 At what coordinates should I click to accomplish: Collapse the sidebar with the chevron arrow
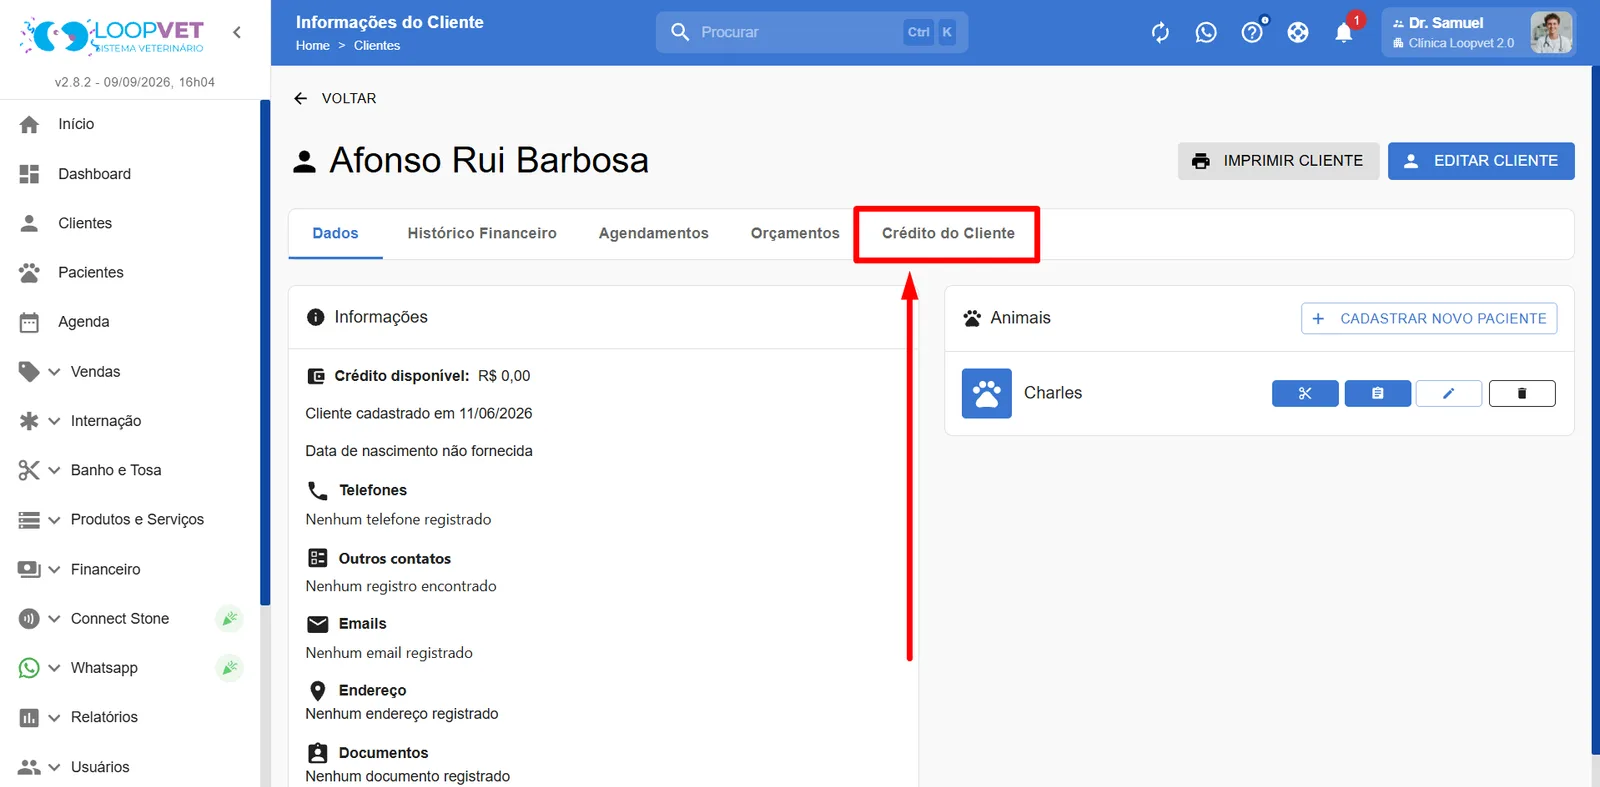(237, 32)
